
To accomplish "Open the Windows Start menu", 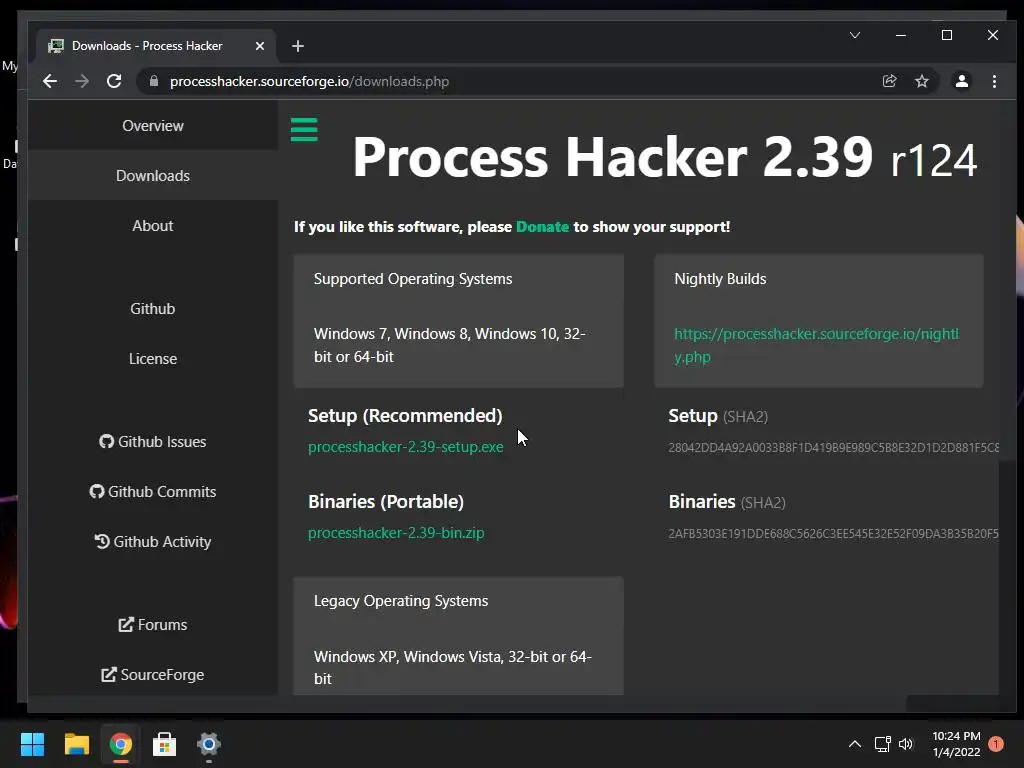I will pos(32,744).
